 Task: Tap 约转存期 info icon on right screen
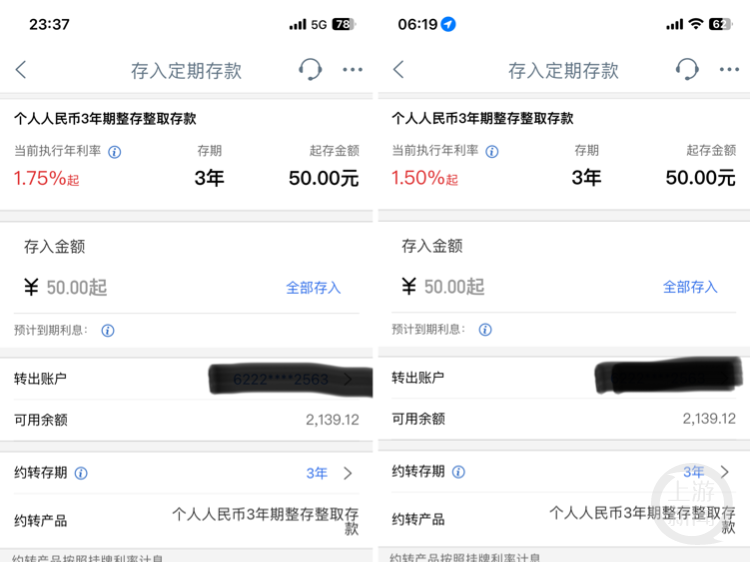pos(458,472)
